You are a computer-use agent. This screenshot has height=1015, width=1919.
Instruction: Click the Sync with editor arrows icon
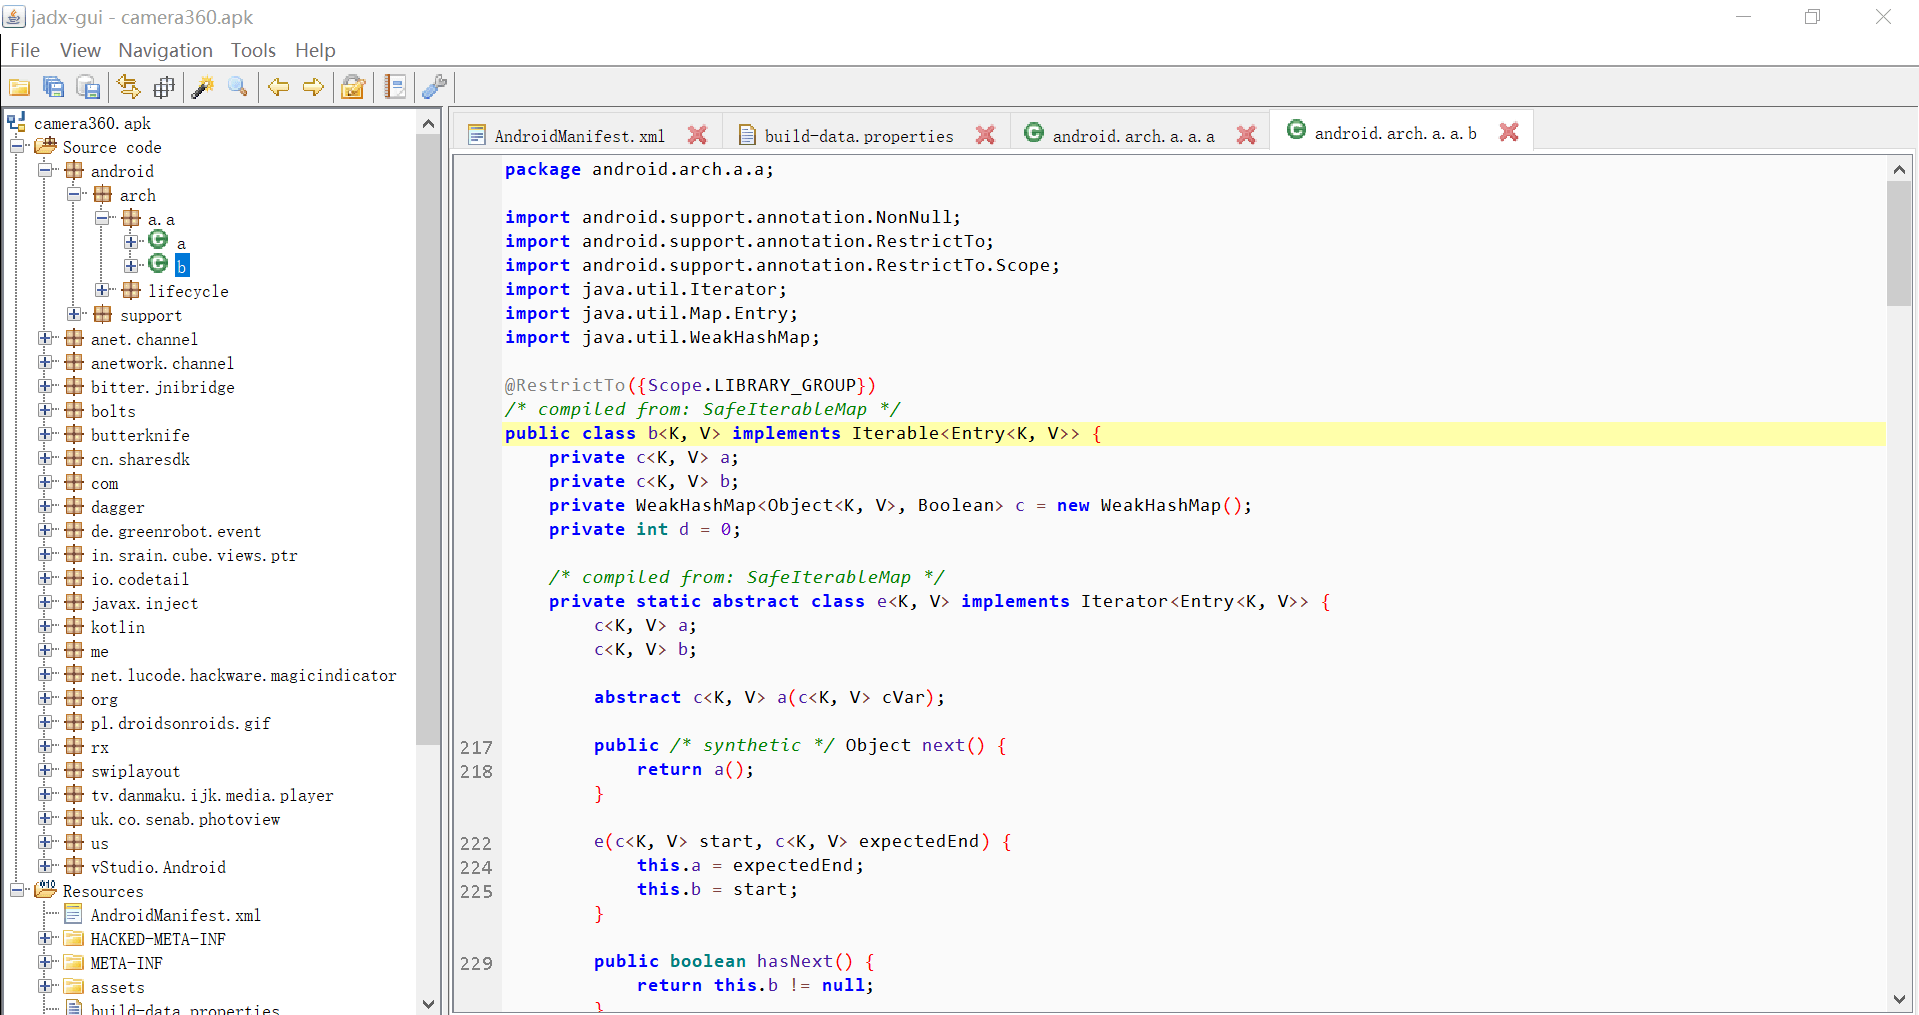[x=129, y=88]
